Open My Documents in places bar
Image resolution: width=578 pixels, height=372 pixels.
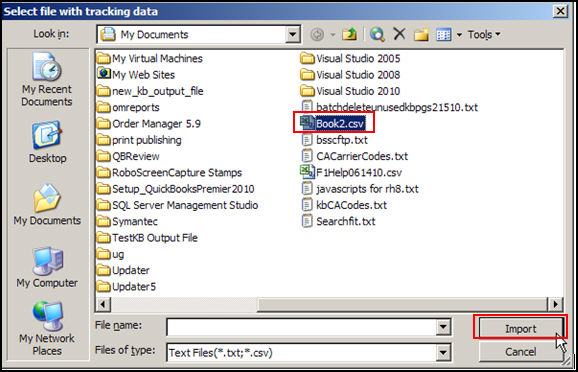[47, 205]
